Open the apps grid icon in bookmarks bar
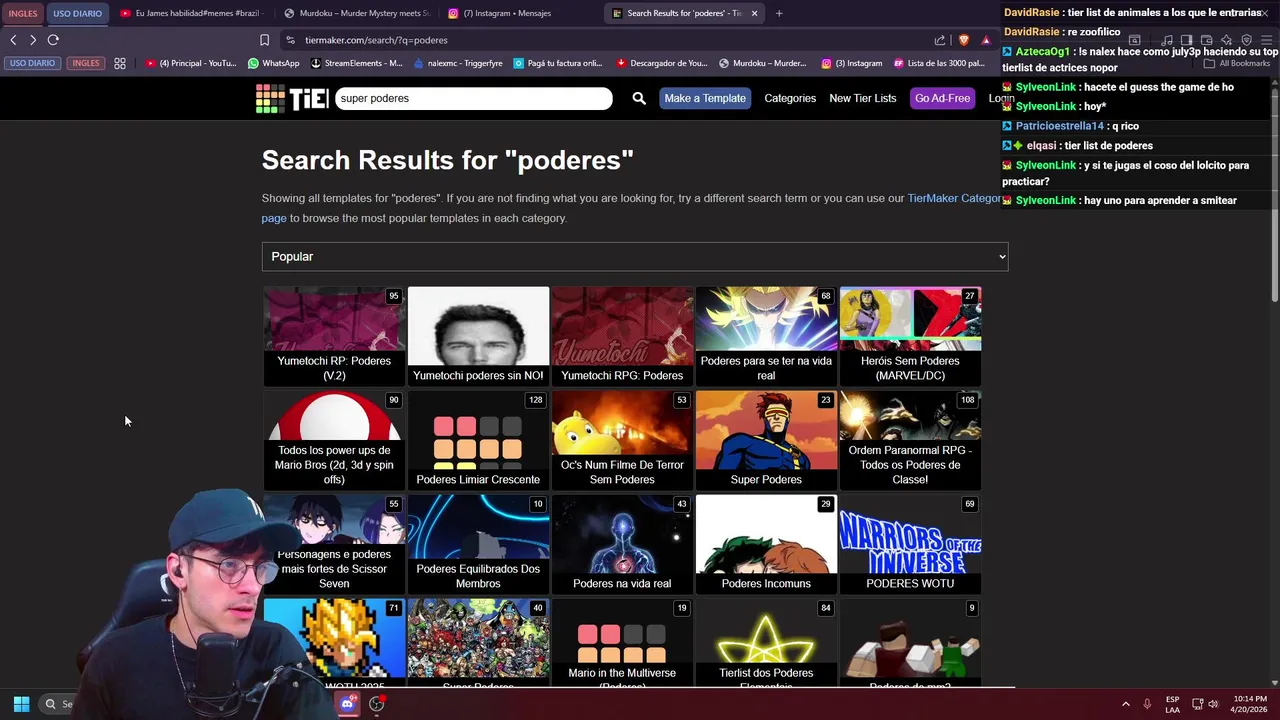Viewport: 1280px width, 720px height. [x=120, y=63]
